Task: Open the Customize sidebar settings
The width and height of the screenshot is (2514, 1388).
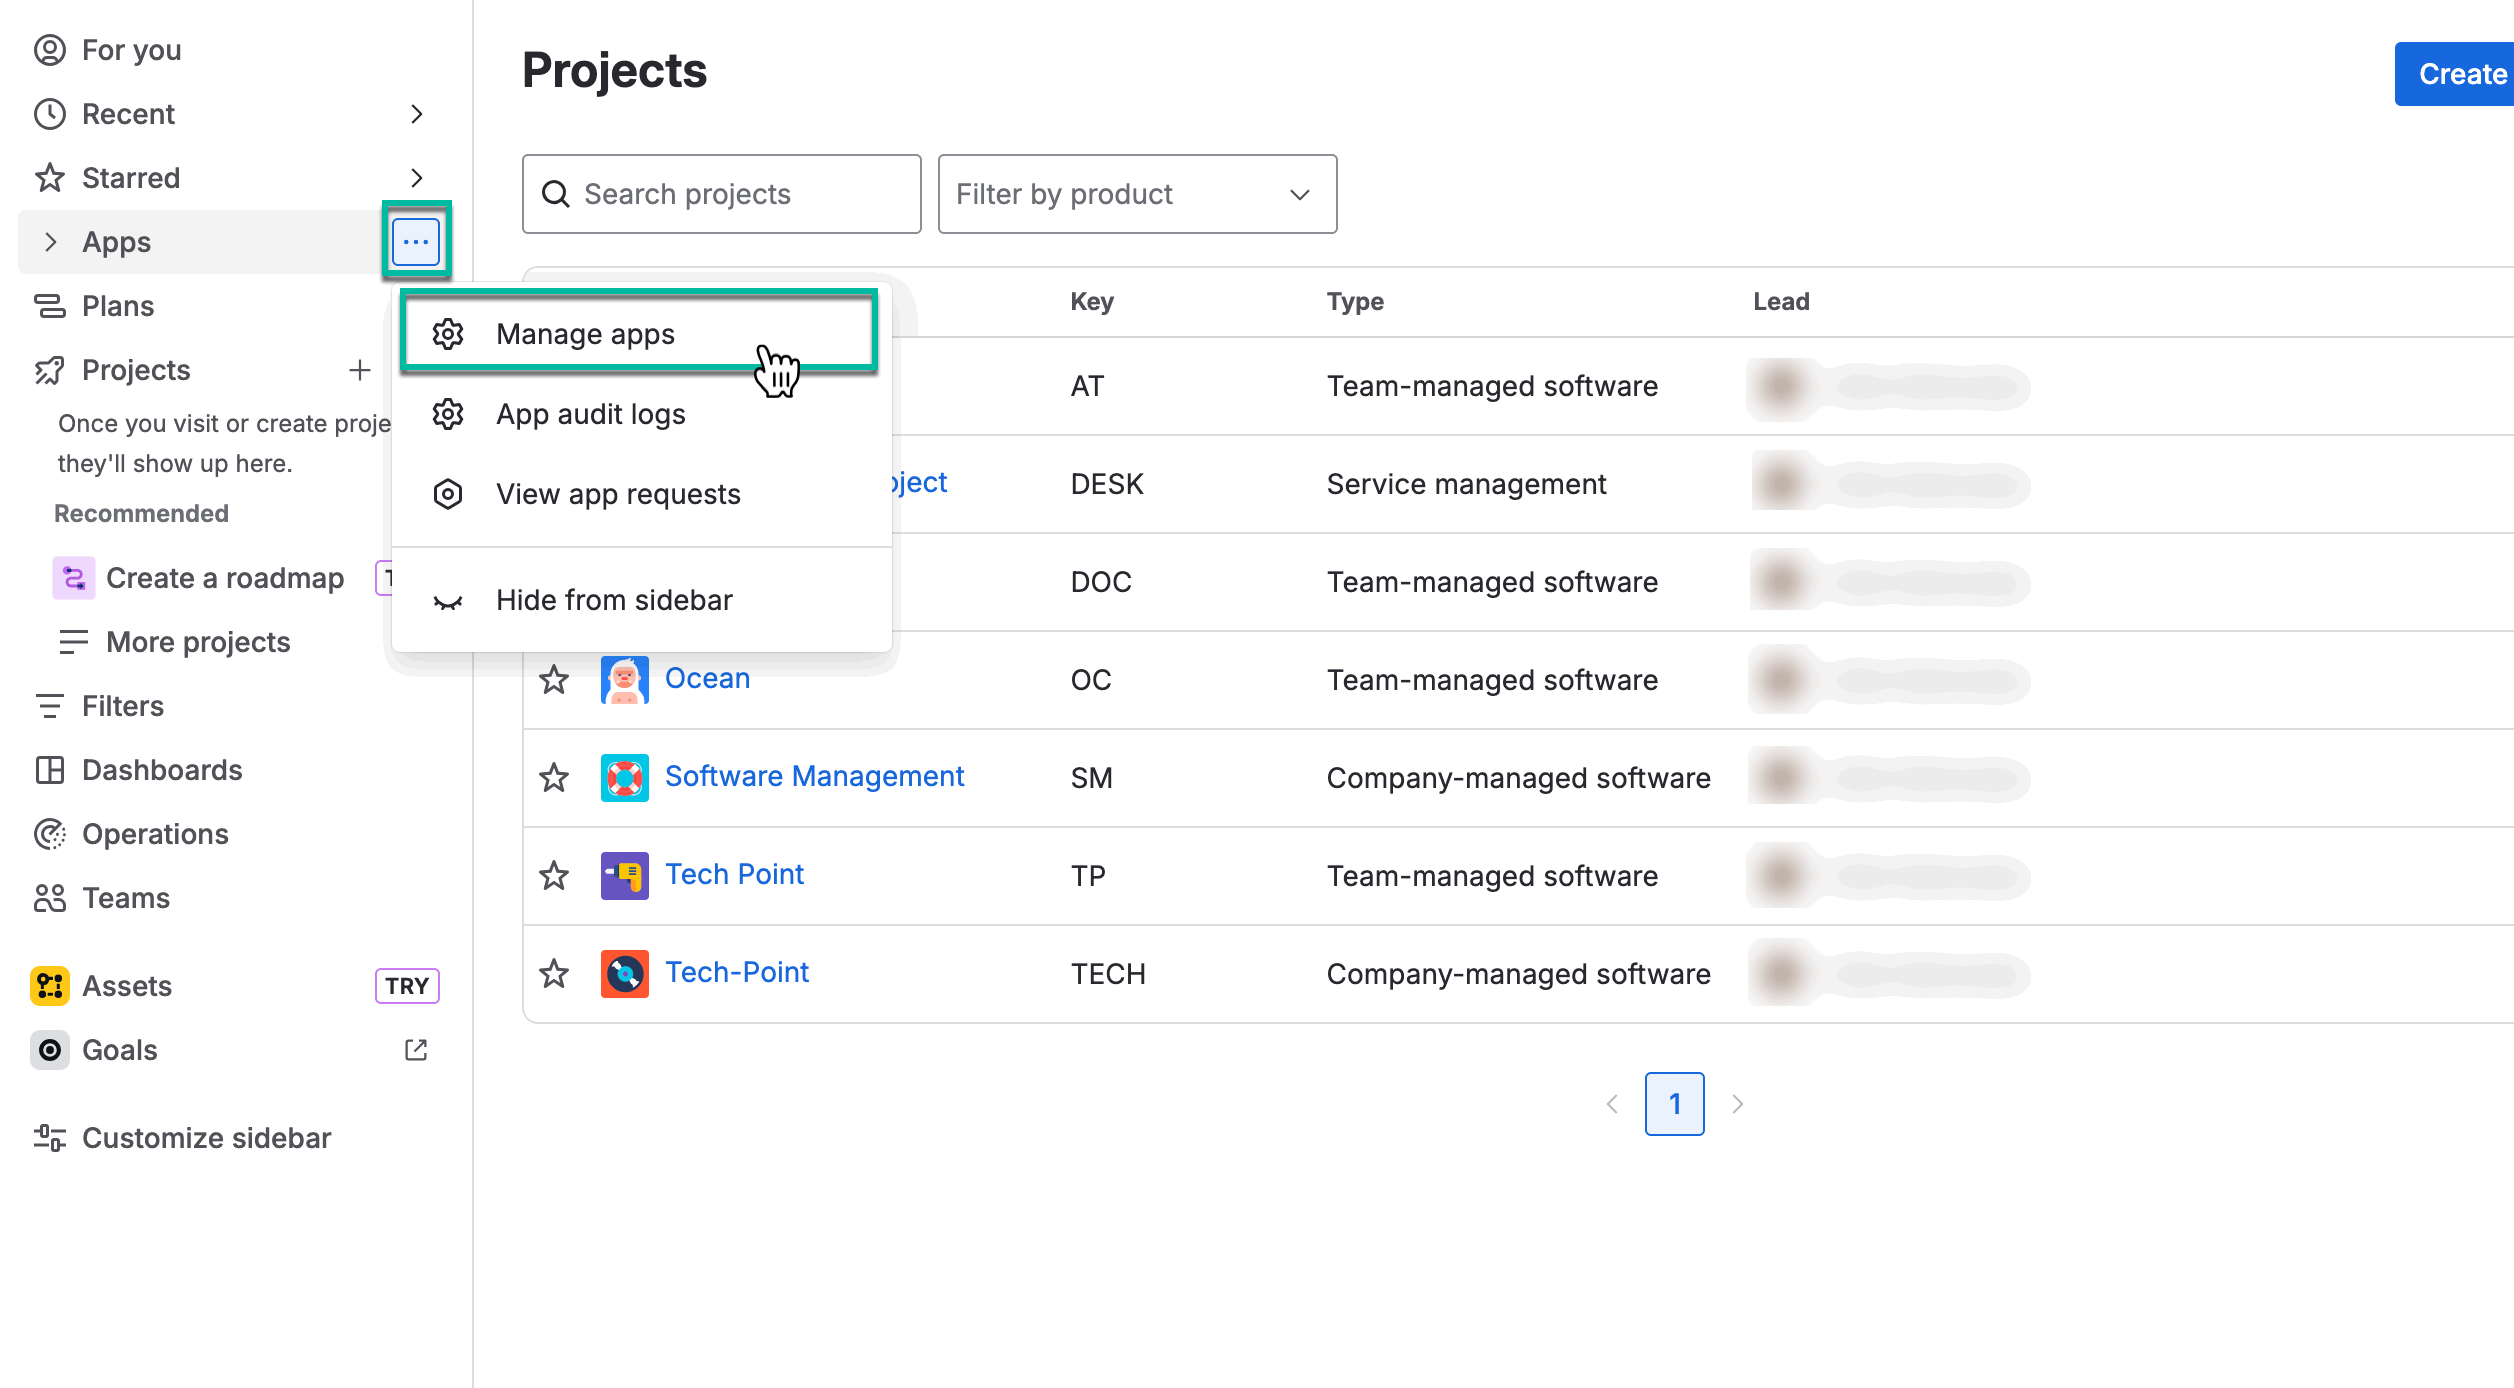Action: [x=206, y=1138]
